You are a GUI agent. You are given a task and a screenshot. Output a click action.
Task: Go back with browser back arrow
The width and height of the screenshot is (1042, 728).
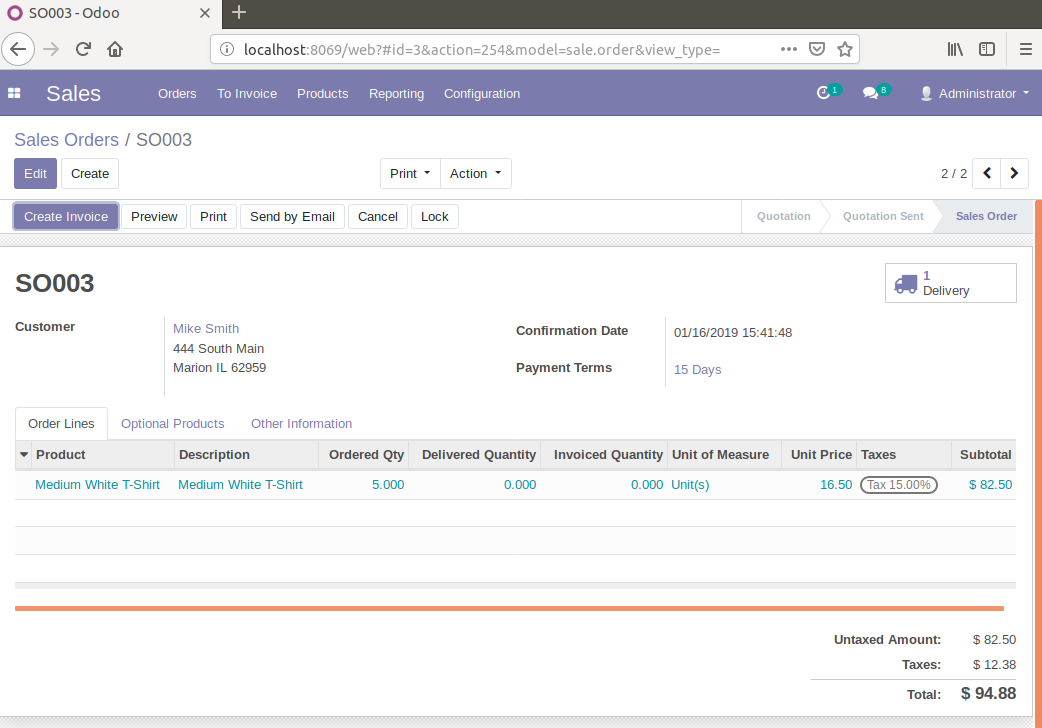point(18,49)
